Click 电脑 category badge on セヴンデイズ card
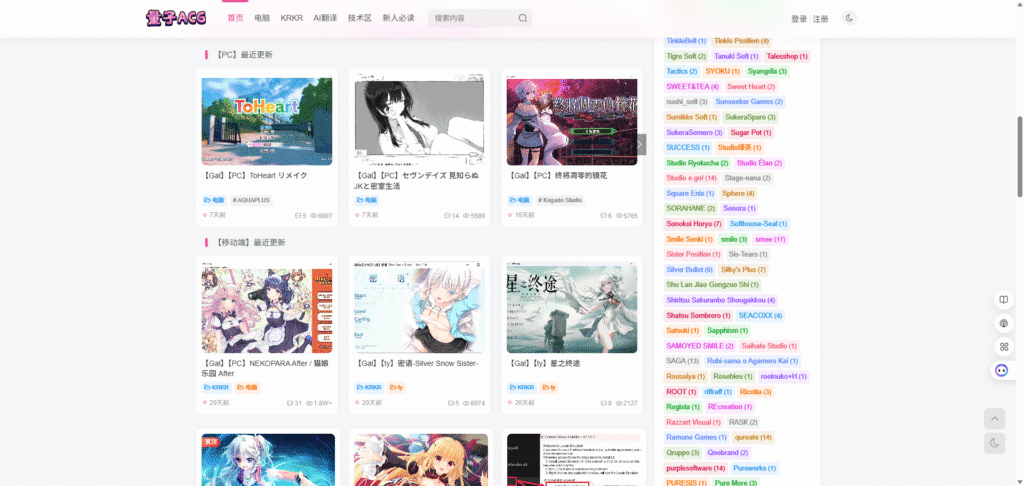The width and height of the screenshot is (1024, 486). coord(367,201)
